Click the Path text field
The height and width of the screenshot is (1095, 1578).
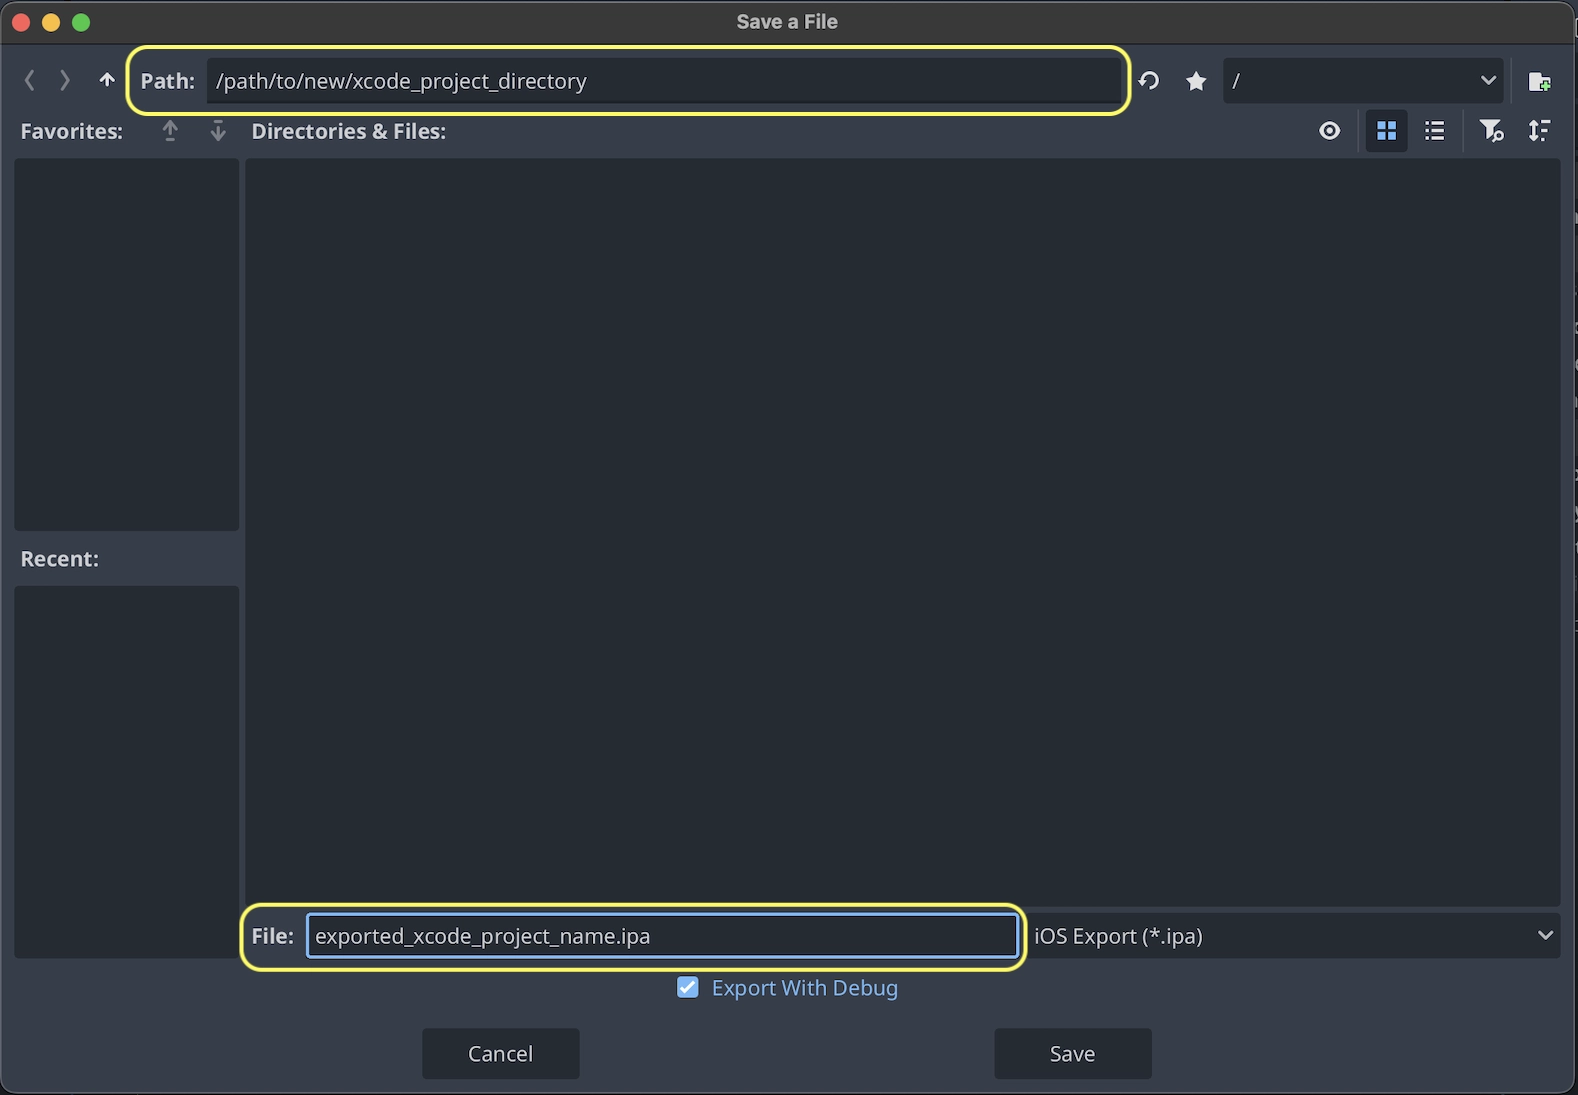(664, 81)
